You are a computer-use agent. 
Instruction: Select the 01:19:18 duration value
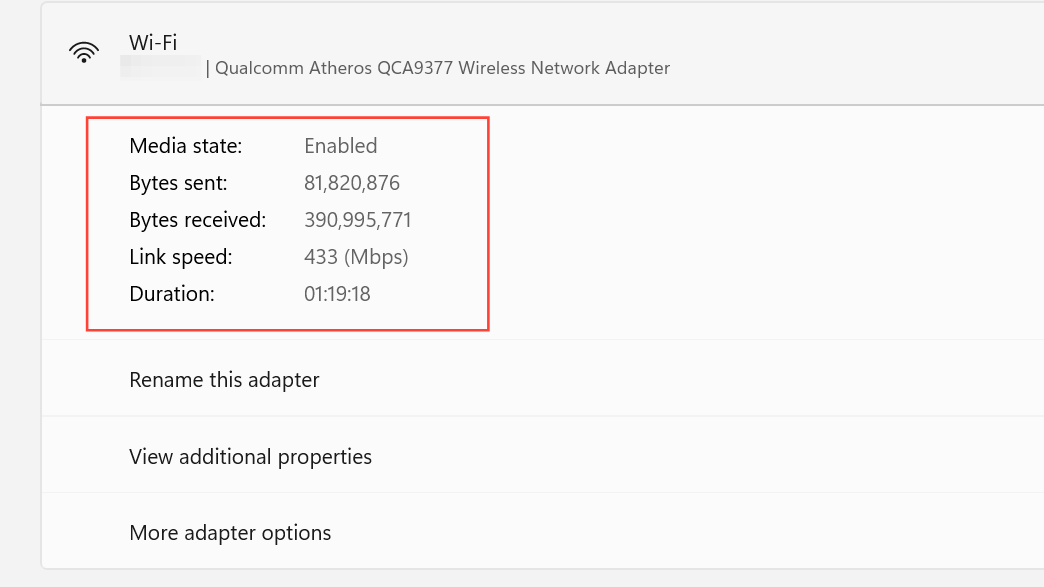pos(337,294)
